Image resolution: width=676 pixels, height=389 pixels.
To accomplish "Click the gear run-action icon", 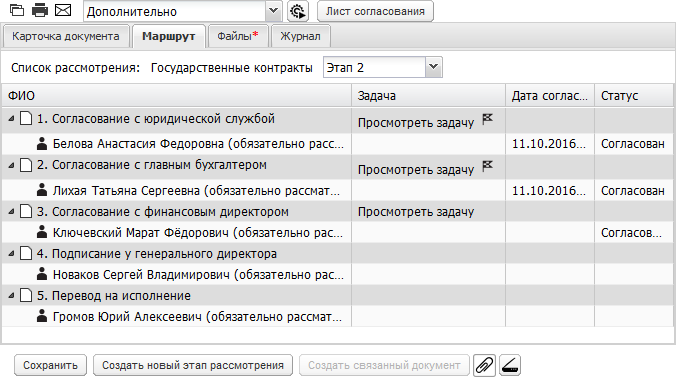I will coord(298,11).
